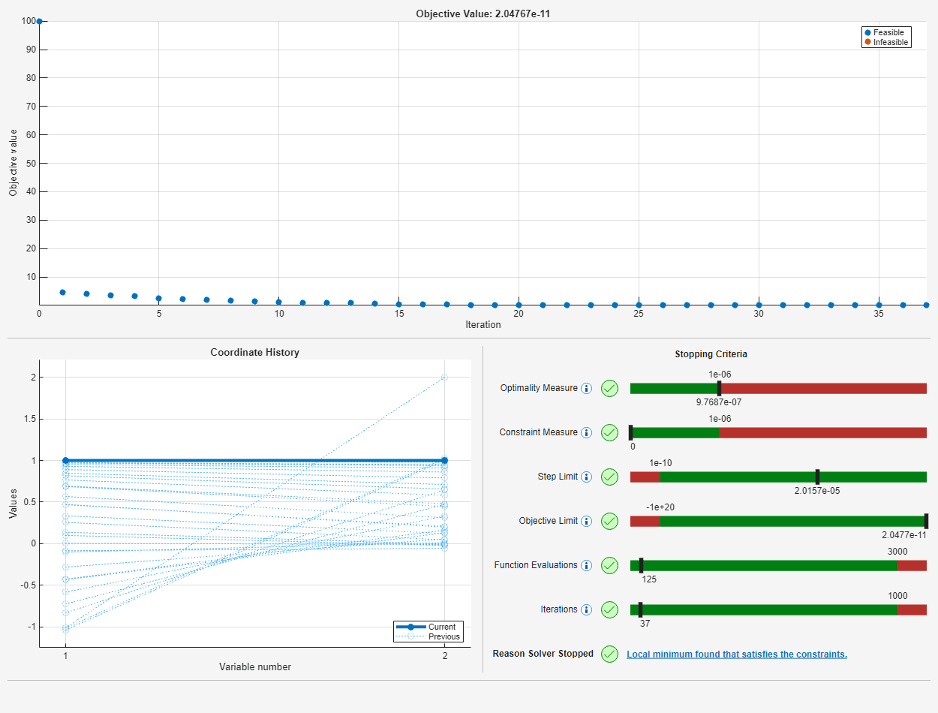Click the -1e+20 objective limit threshold
The height and width of the screenshot is (713, 938).
pyautogui.click(x=660, y=507)
